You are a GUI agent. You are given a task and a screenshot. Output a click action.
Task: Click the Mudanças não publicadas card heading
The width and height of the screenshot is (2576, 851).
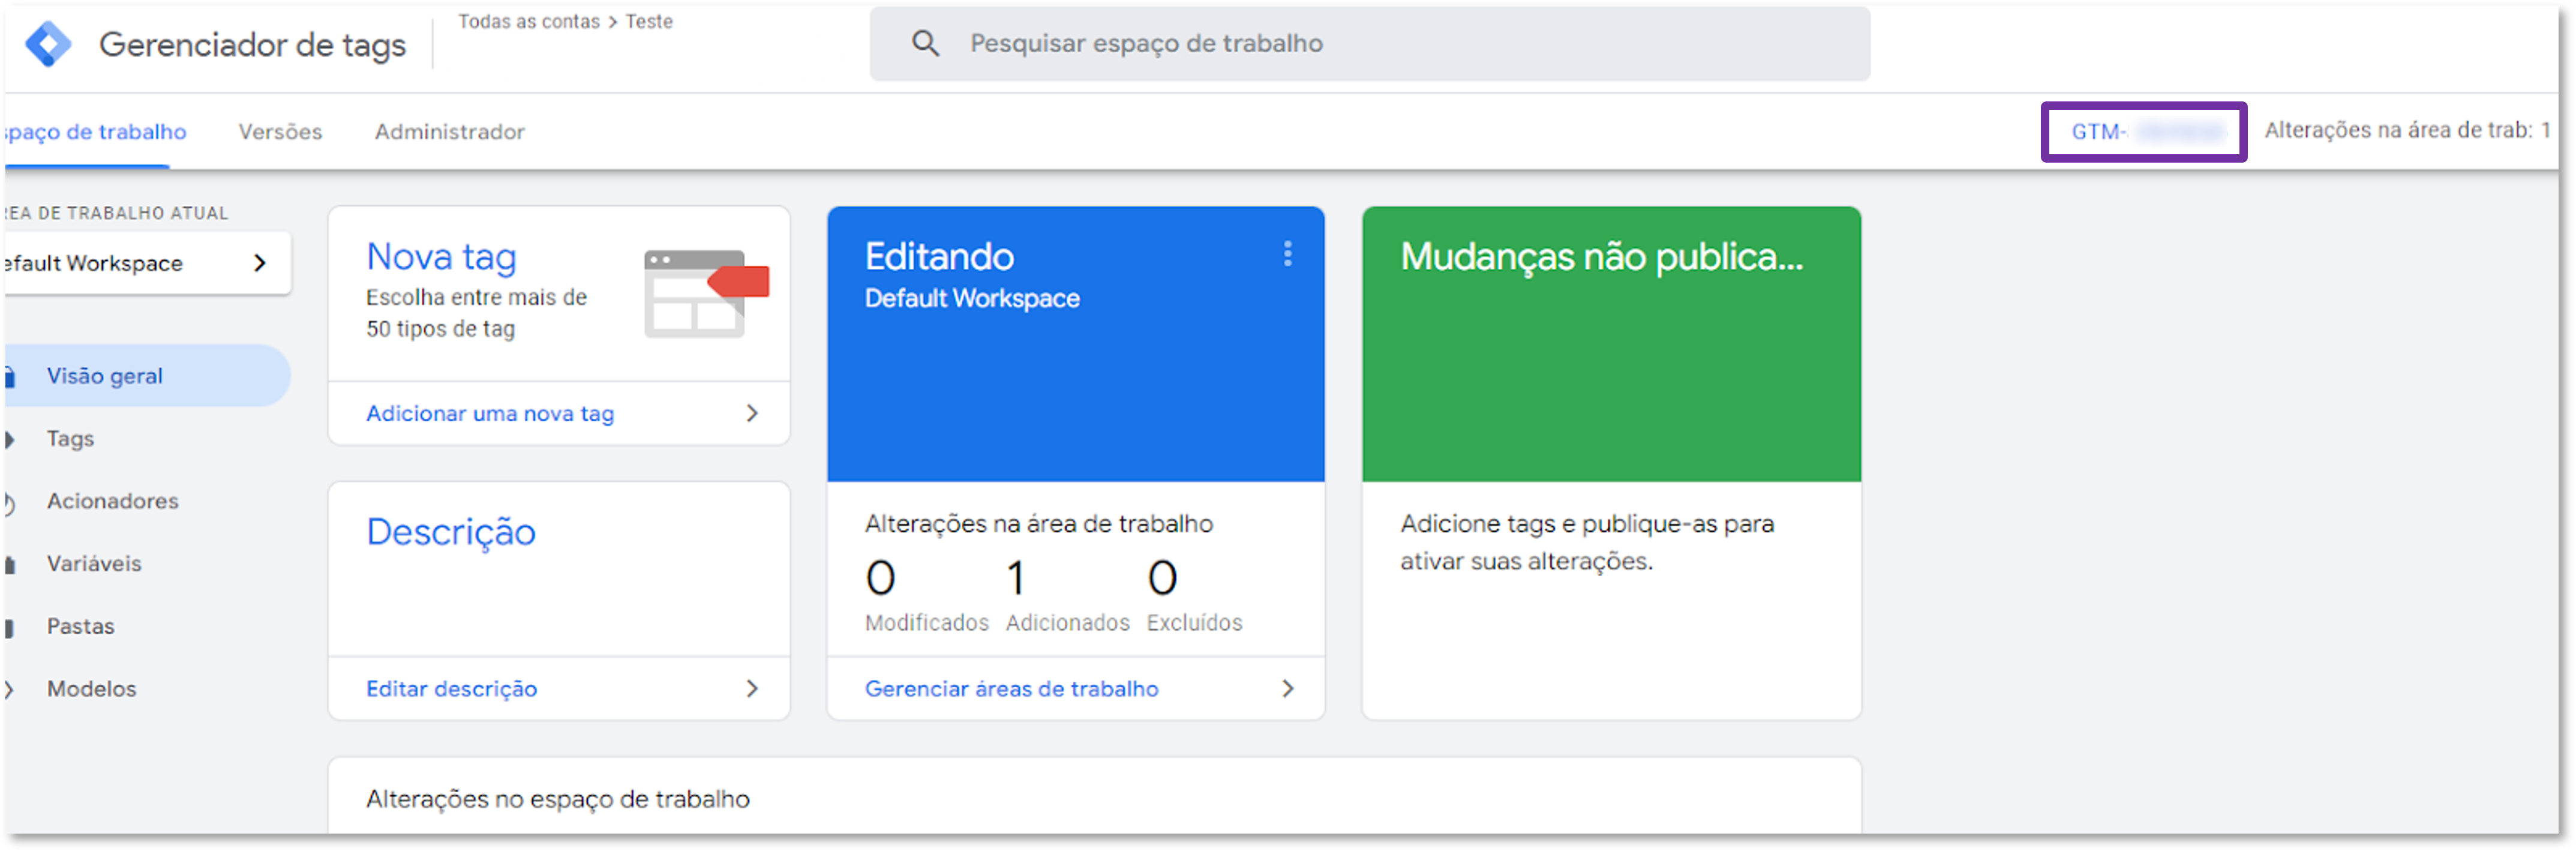(x=1601, y=257)
